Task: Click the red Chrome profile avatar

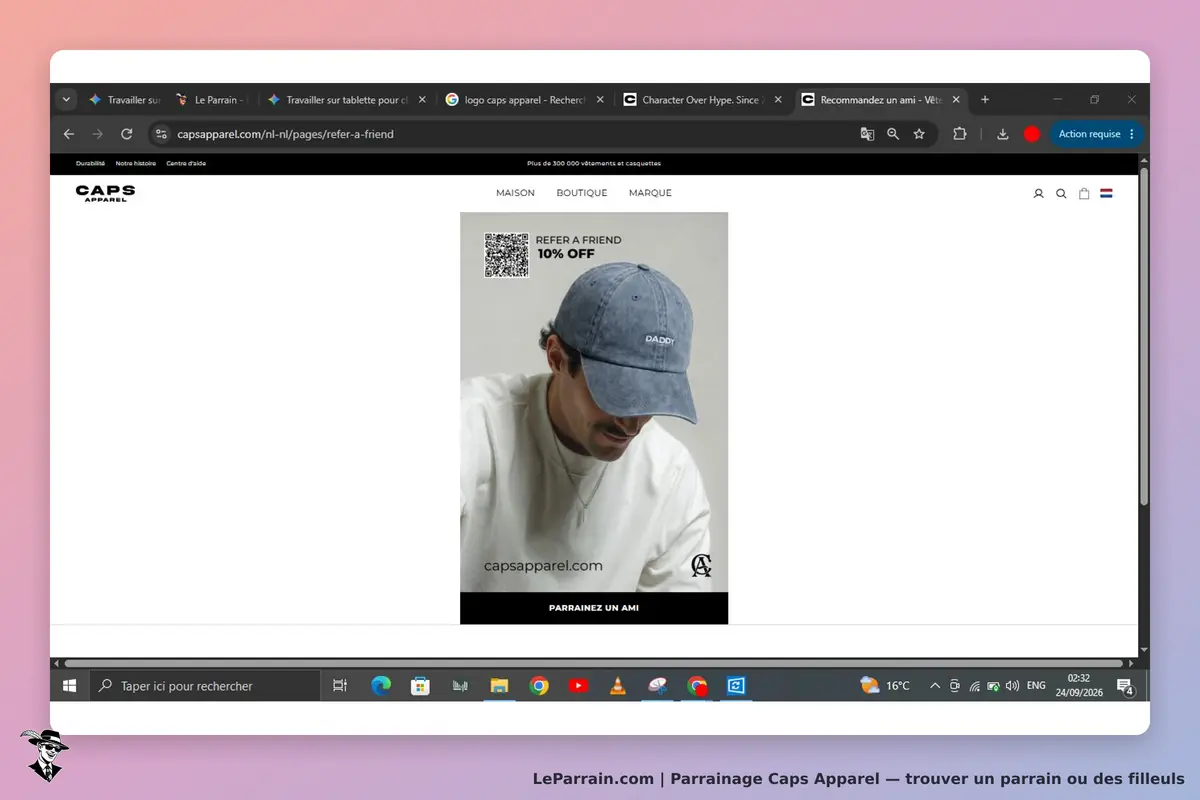Action: (x=1032, y=134)
